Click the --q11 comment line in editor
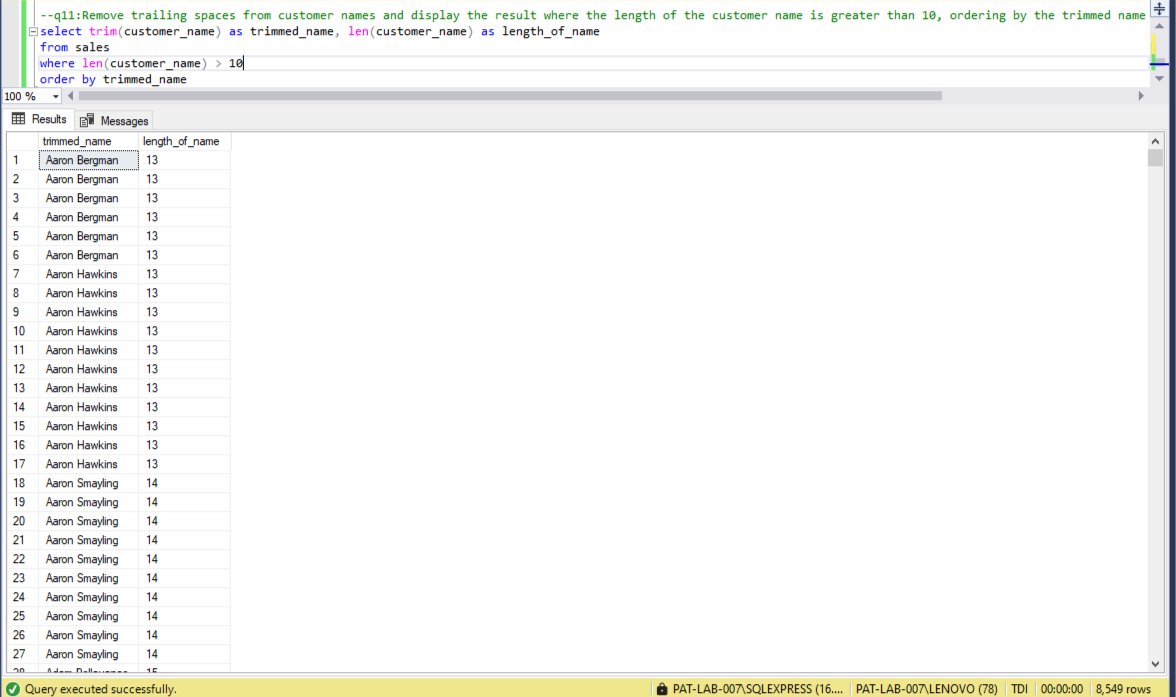Viewport: 1176px width, 697px height. tap(592, 15)
